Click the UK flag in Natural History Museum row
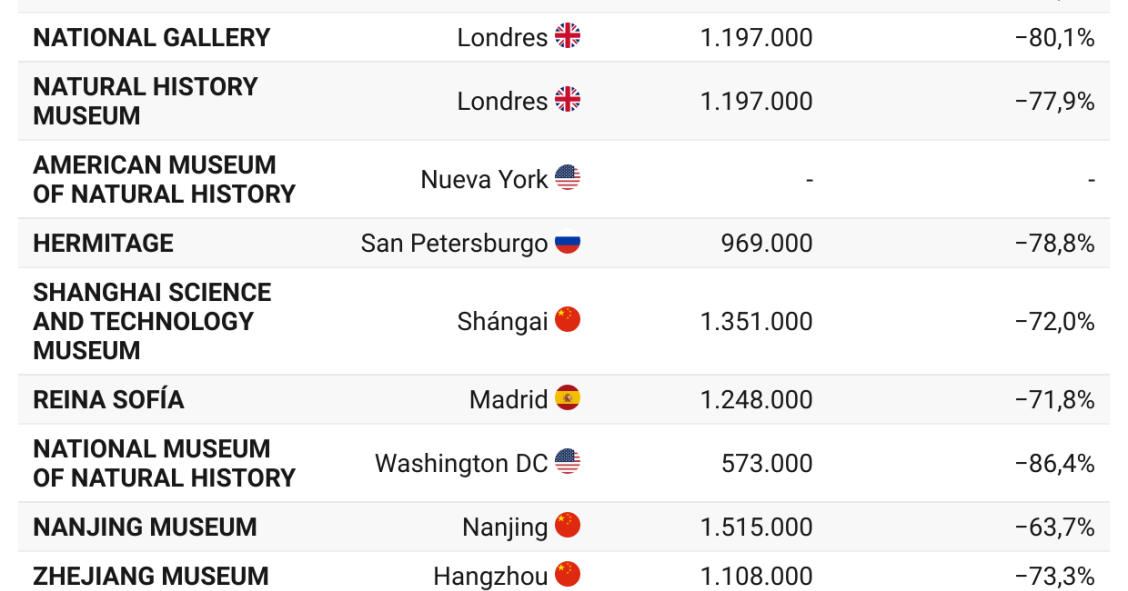This screenshot has height=591, width=1128. pyautogui.click(x=567, y=100)
